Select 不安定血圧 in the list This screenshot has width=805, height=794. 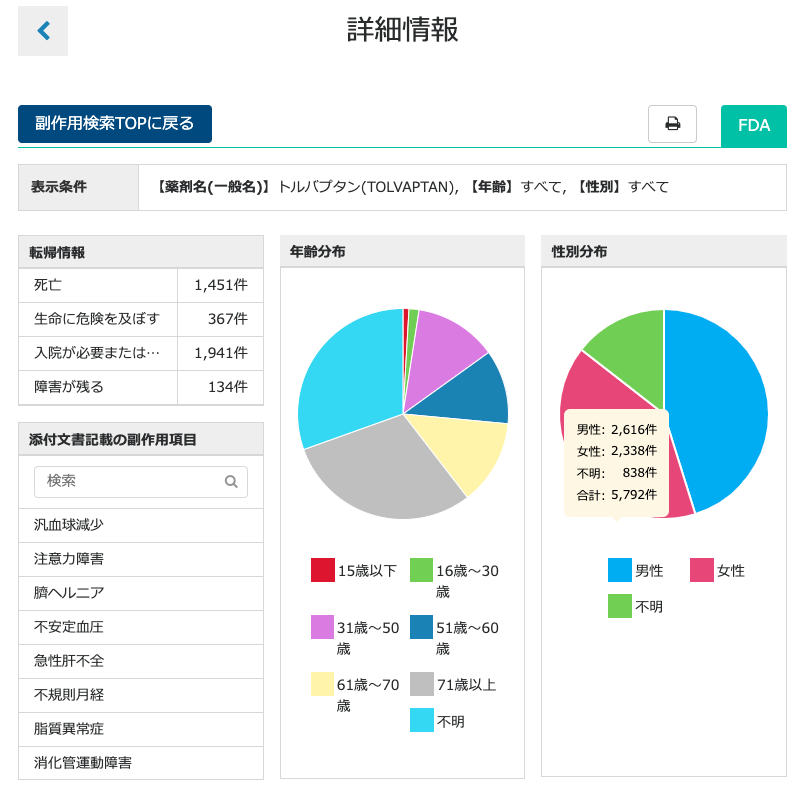tap(141, 627)
